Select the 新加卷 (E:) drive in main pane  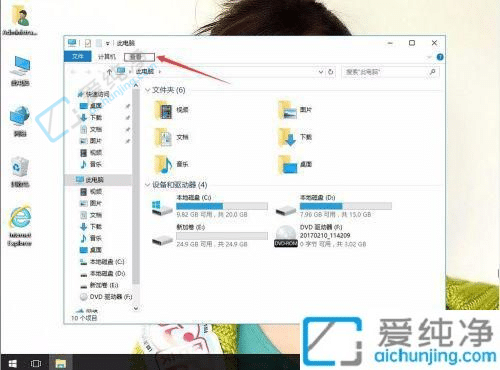click(210, 236)
